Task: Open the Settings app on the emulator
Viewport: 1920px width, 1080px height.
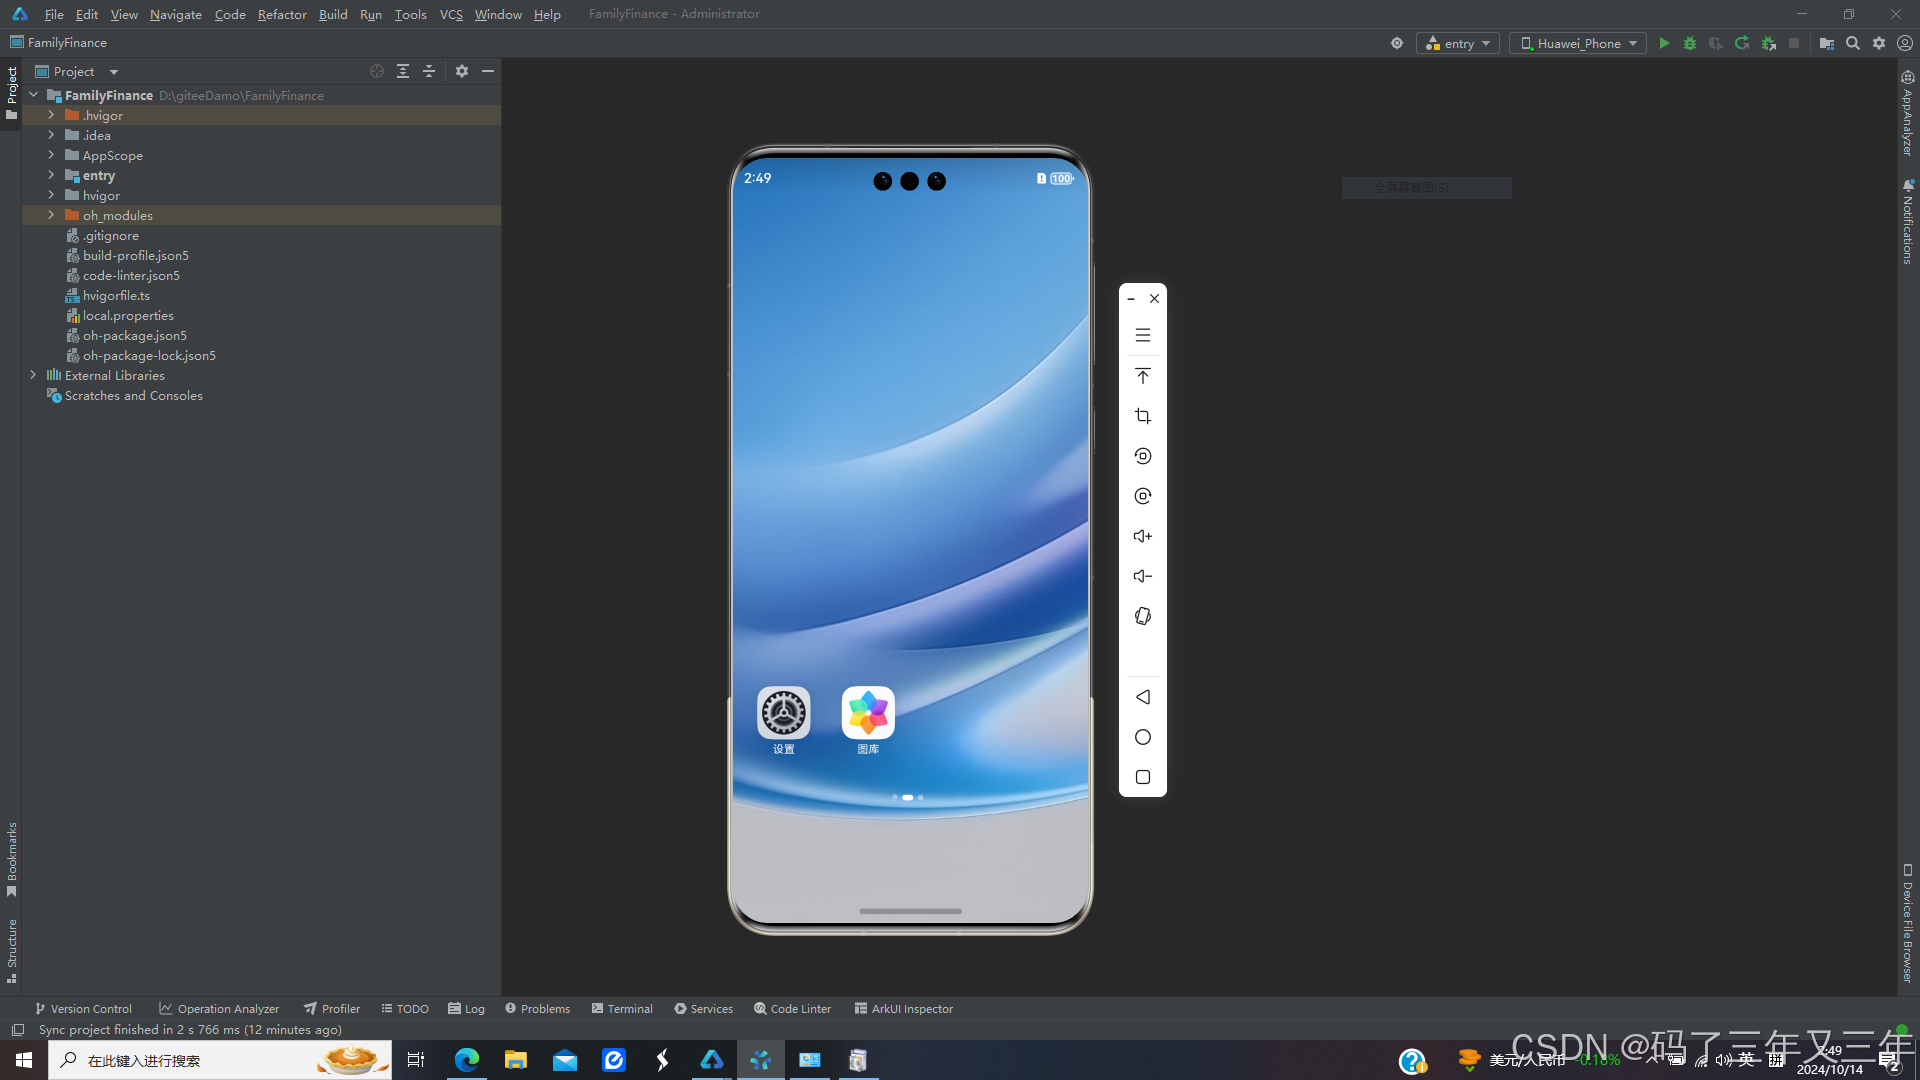Action: pyautogui.click(x=783, y=714)
